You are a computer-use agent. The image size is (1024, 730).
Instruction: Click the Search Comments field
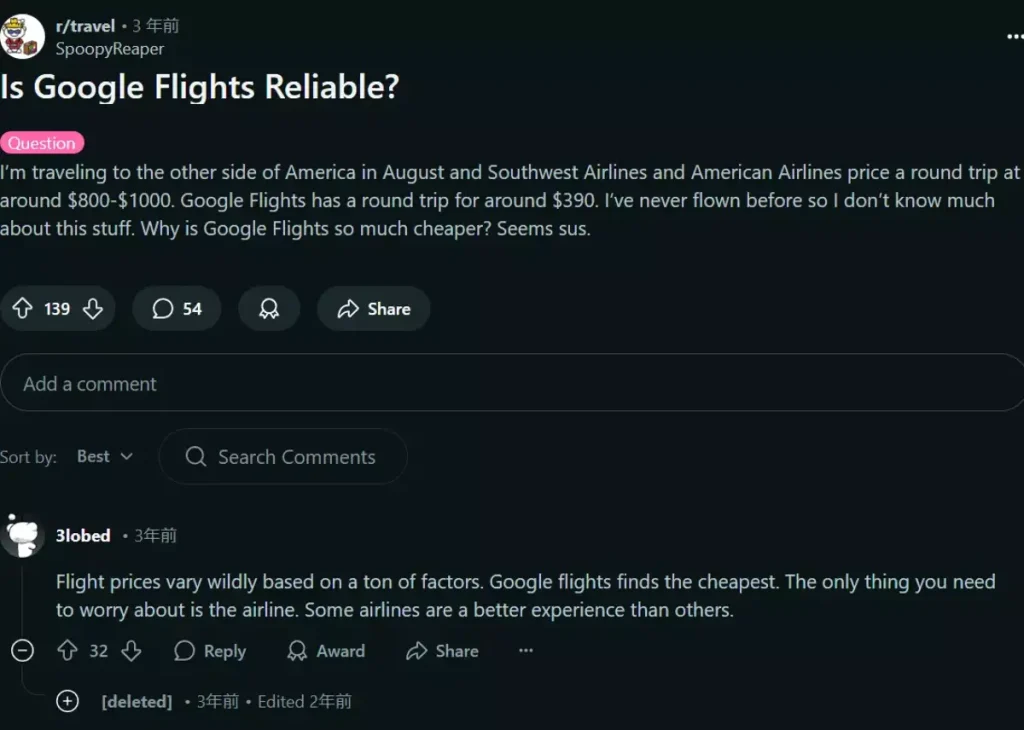tap(296, 457)
